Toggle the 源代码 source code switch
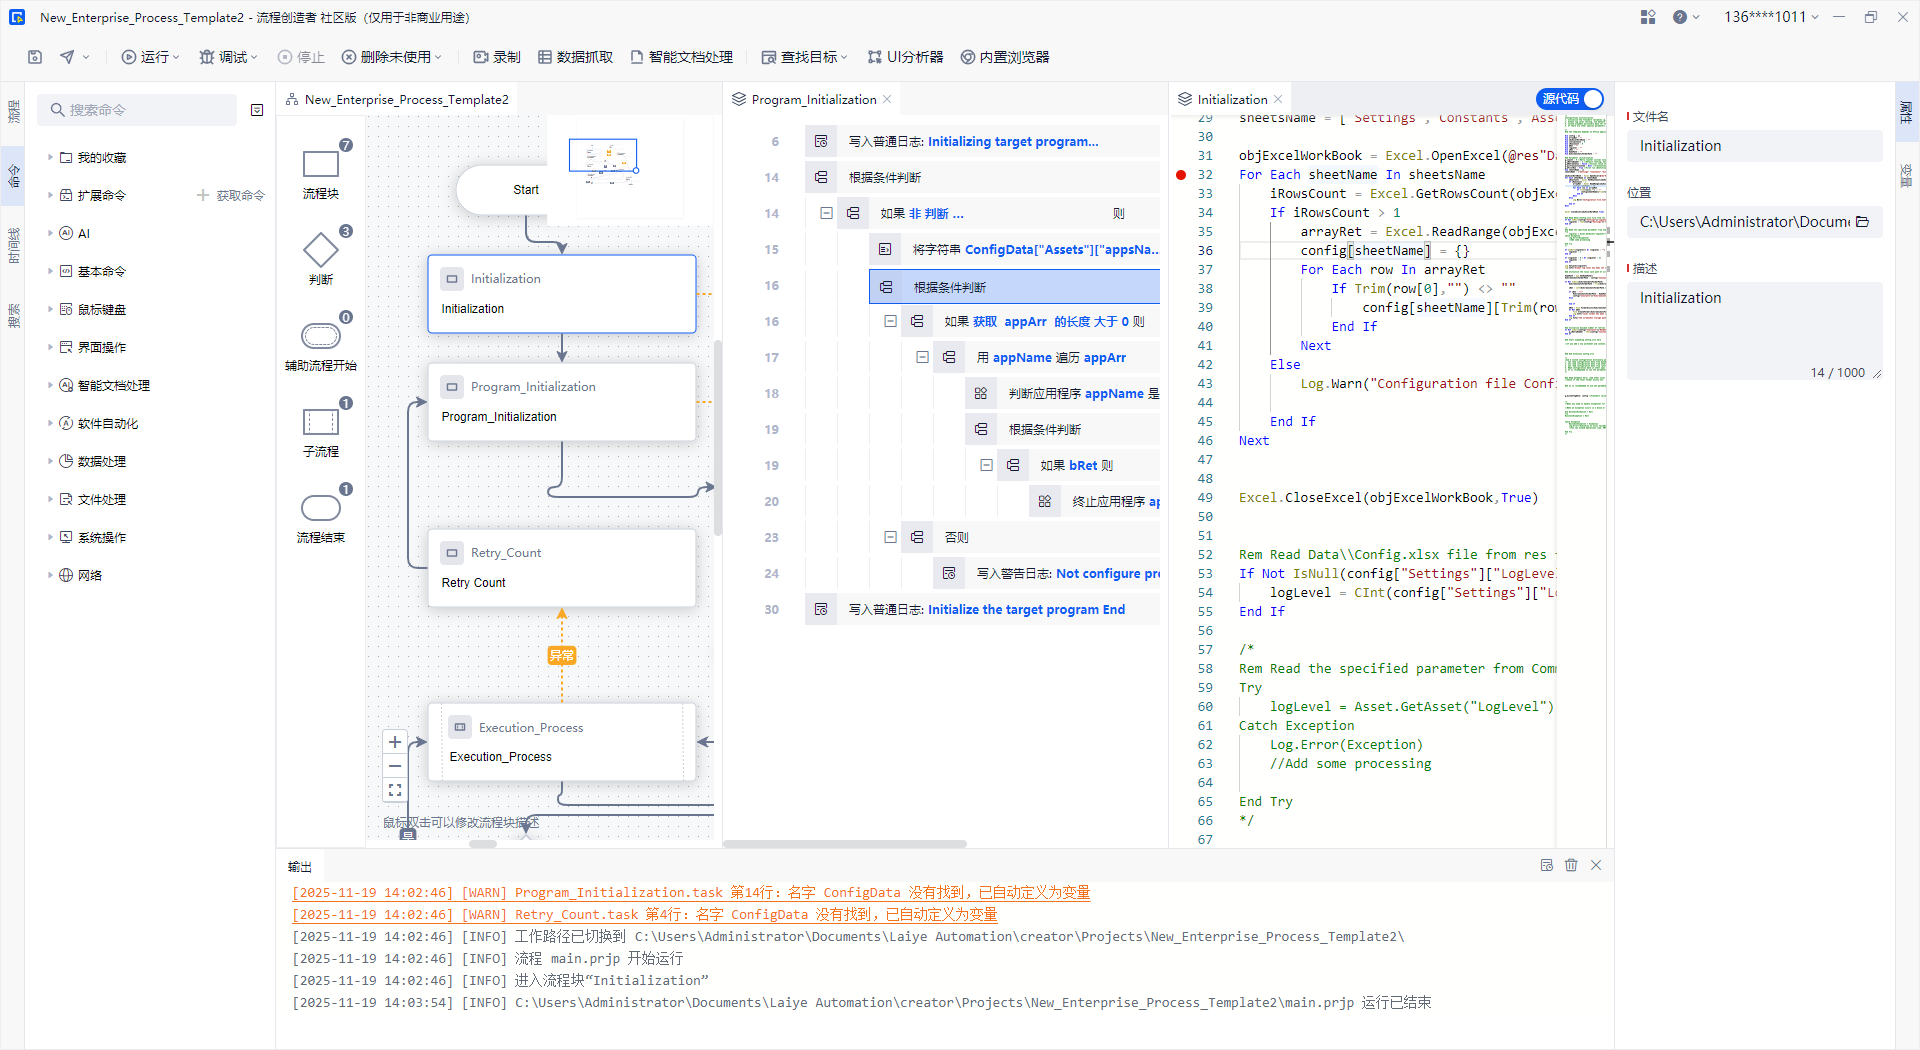 point(1569,99)
